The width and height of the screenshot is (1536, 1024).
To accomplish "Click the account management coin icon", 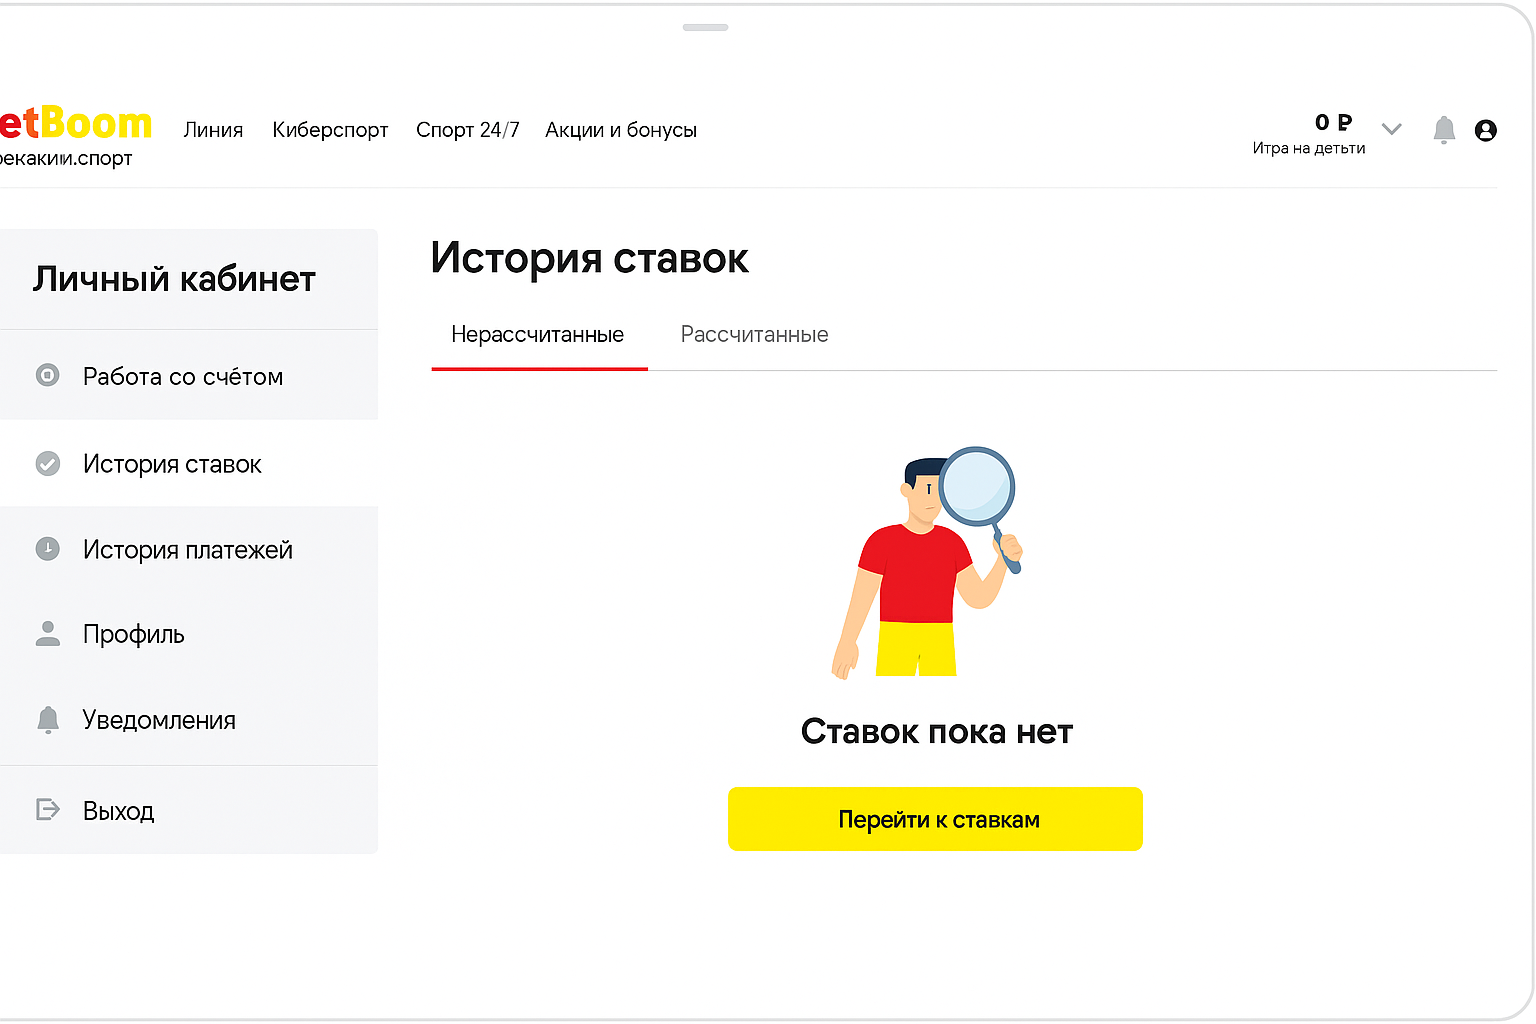I will click(x=47, y=376).
